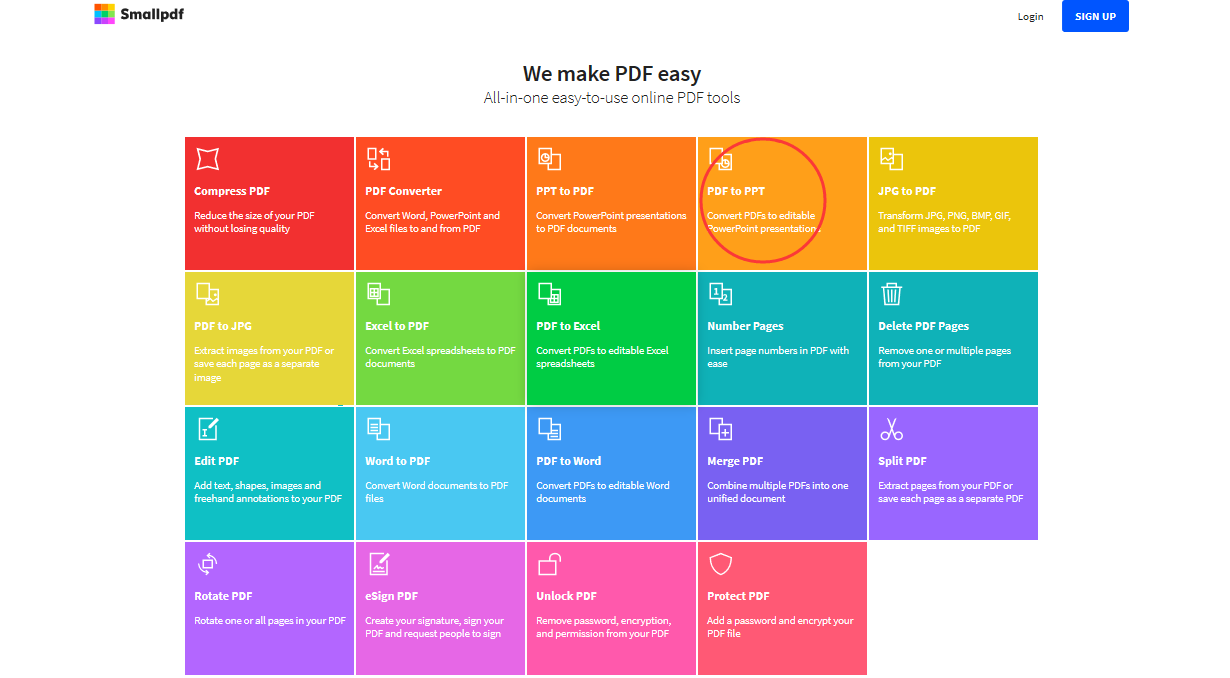Select the Delete PDF Pages trash icon

coord(891,294)
